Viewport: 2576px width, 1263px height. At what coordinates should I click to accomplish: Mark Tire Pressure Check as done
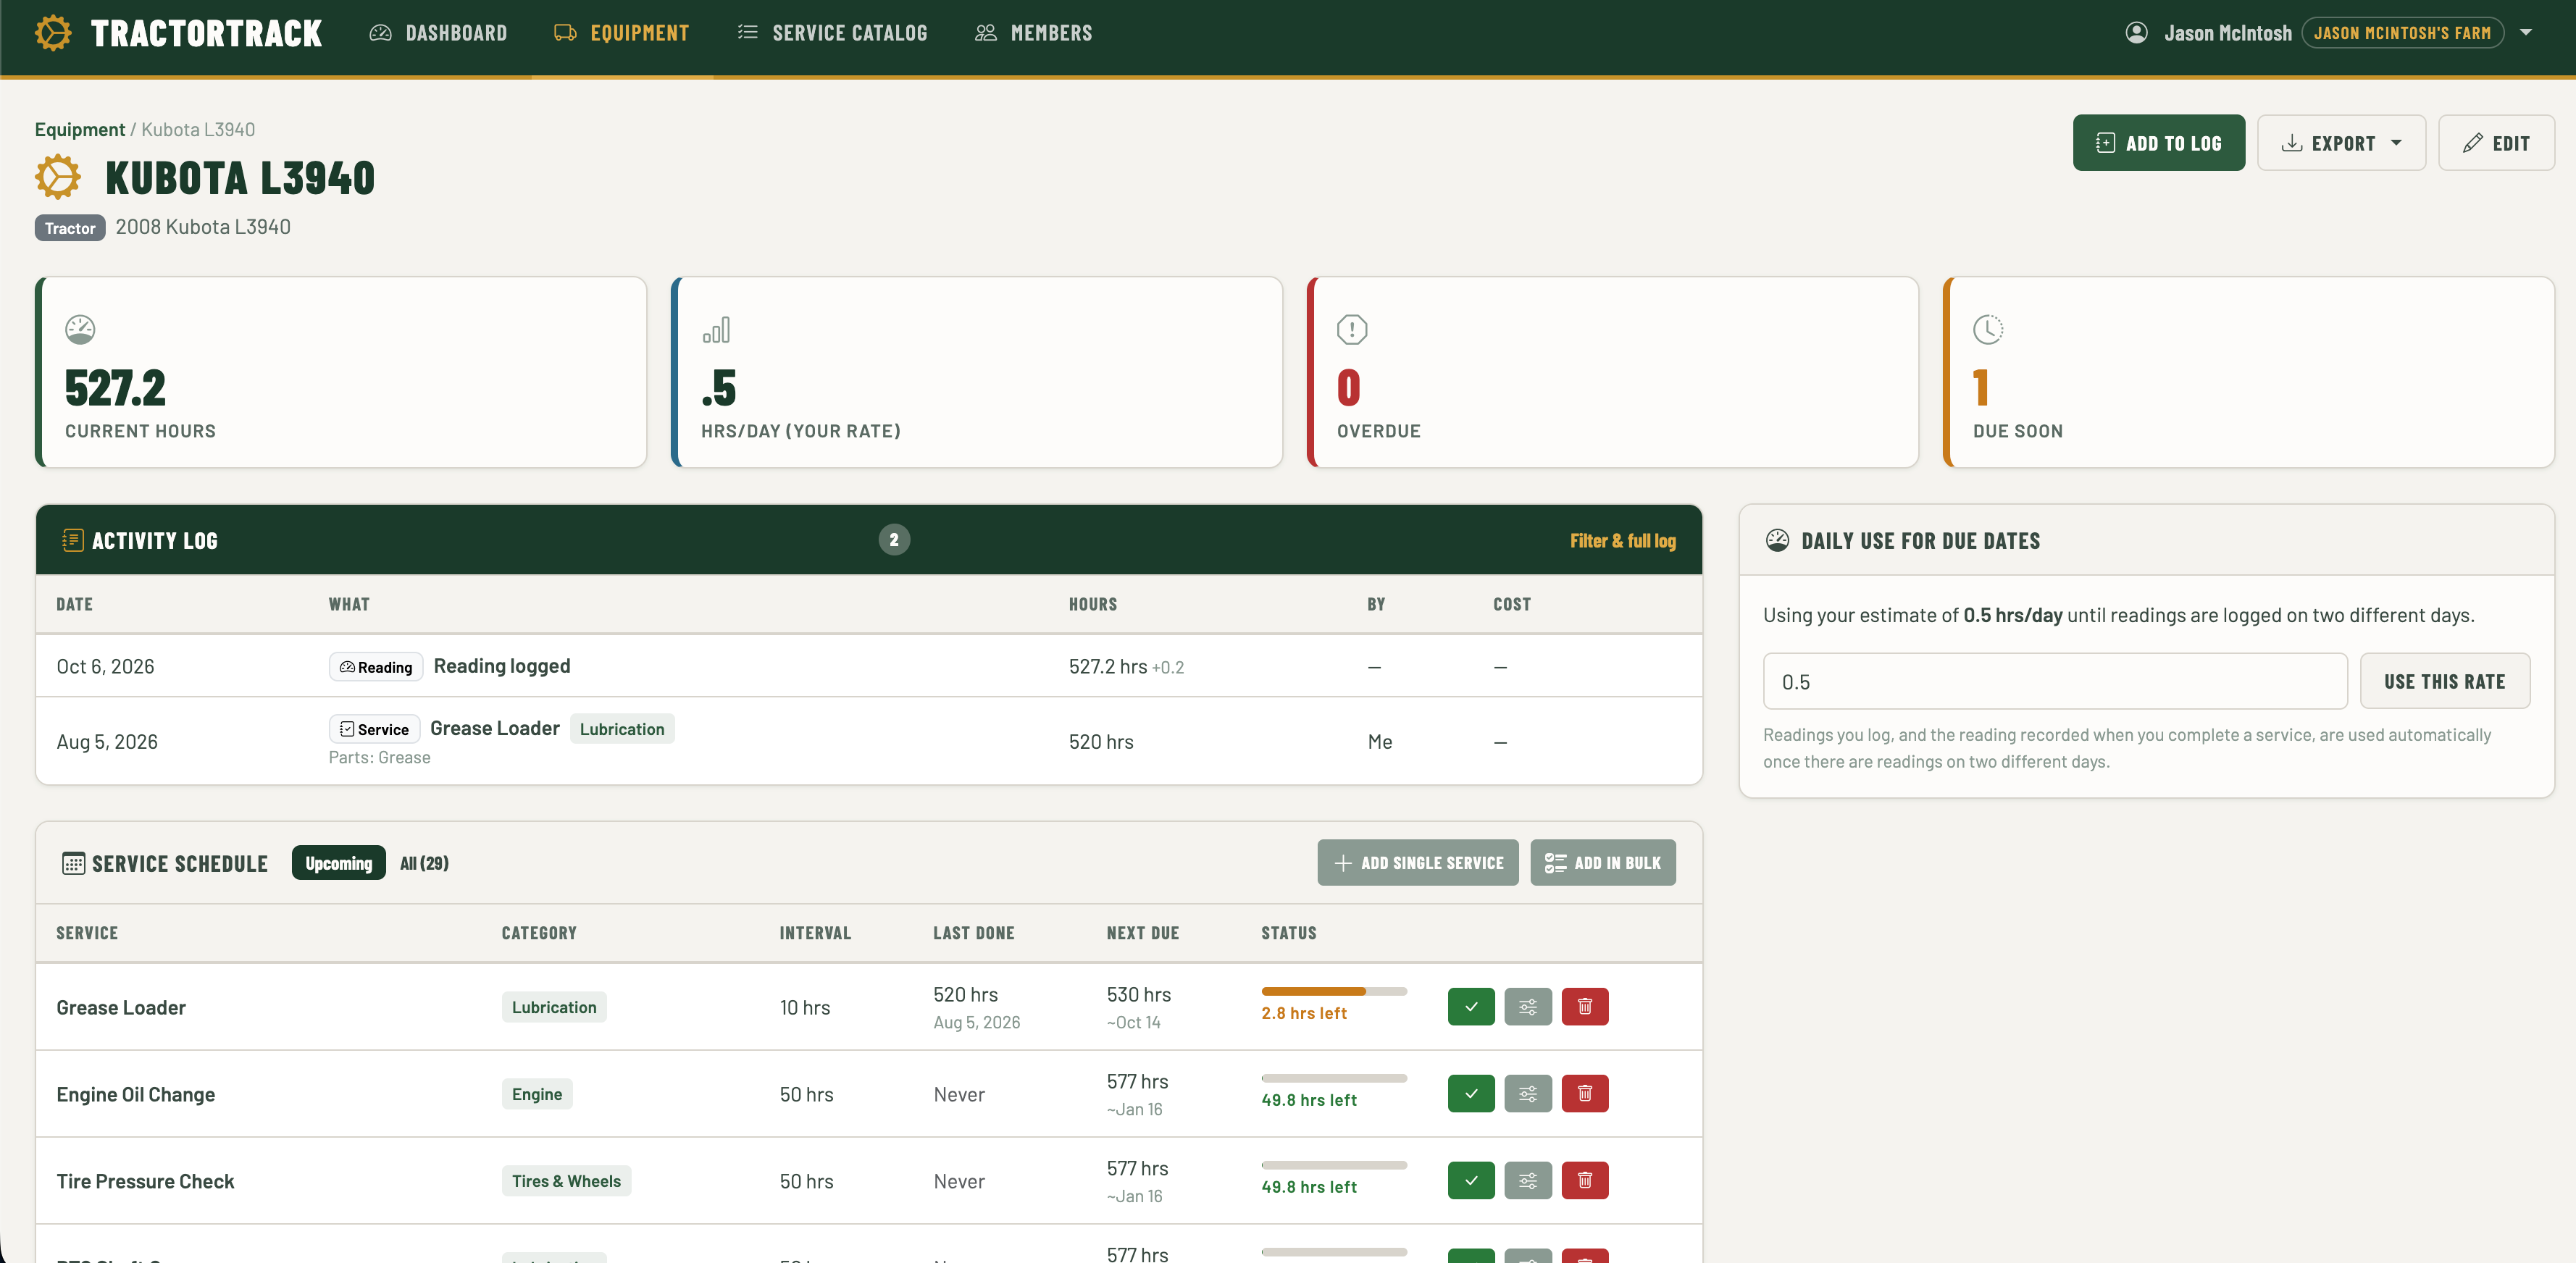pos(1471,1181)
